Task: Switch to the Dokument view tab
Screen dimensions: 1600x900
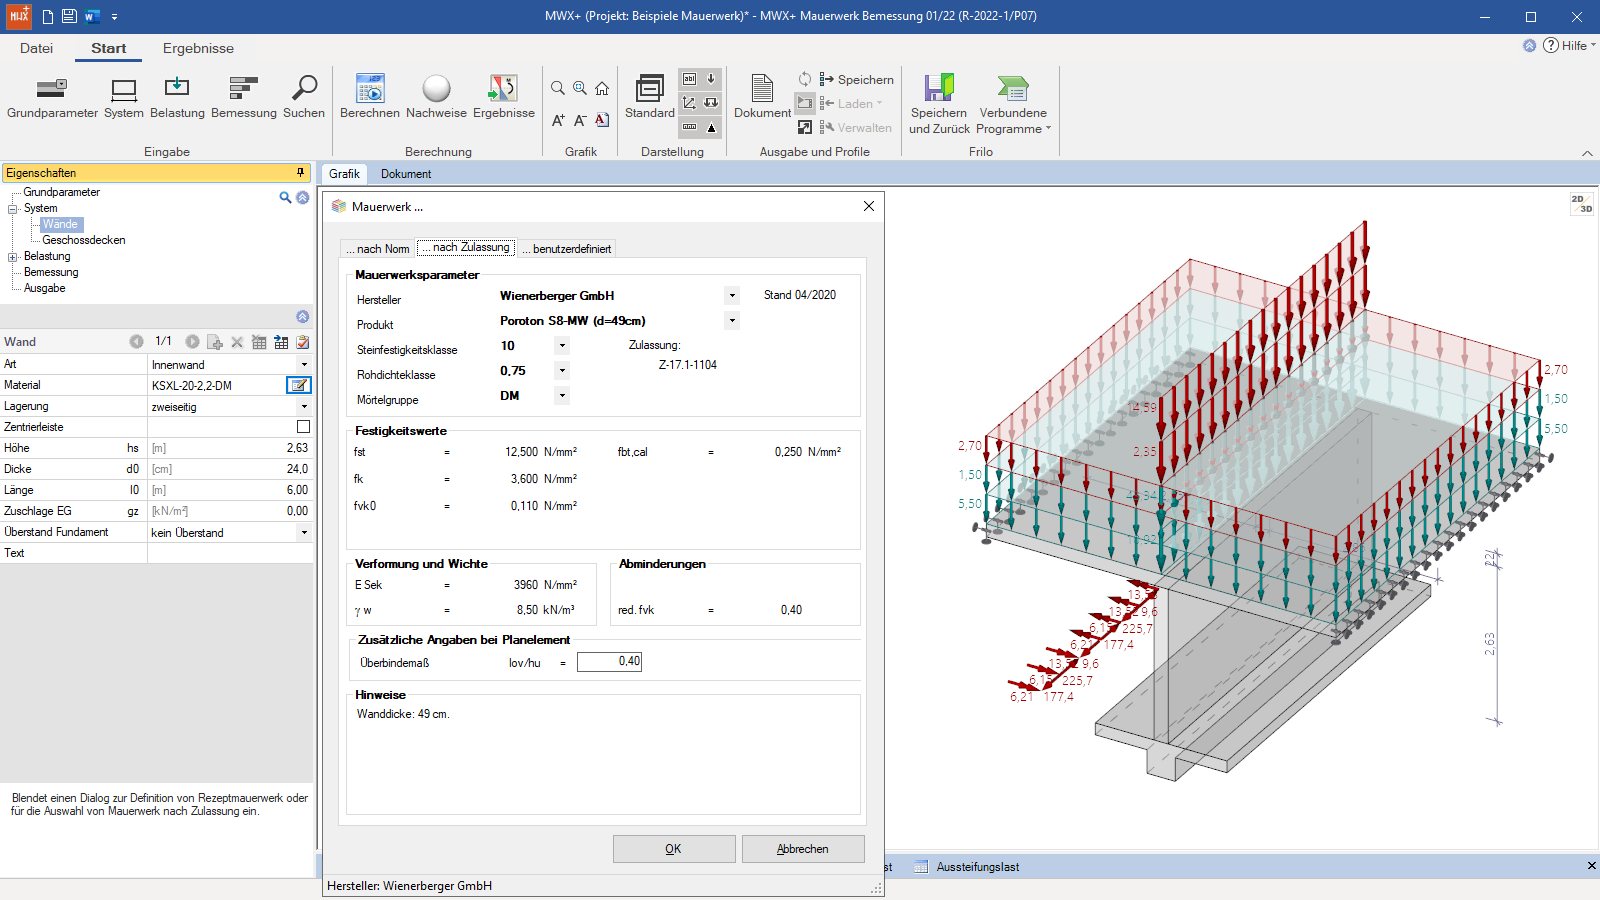Action: (x=406, y=174)
